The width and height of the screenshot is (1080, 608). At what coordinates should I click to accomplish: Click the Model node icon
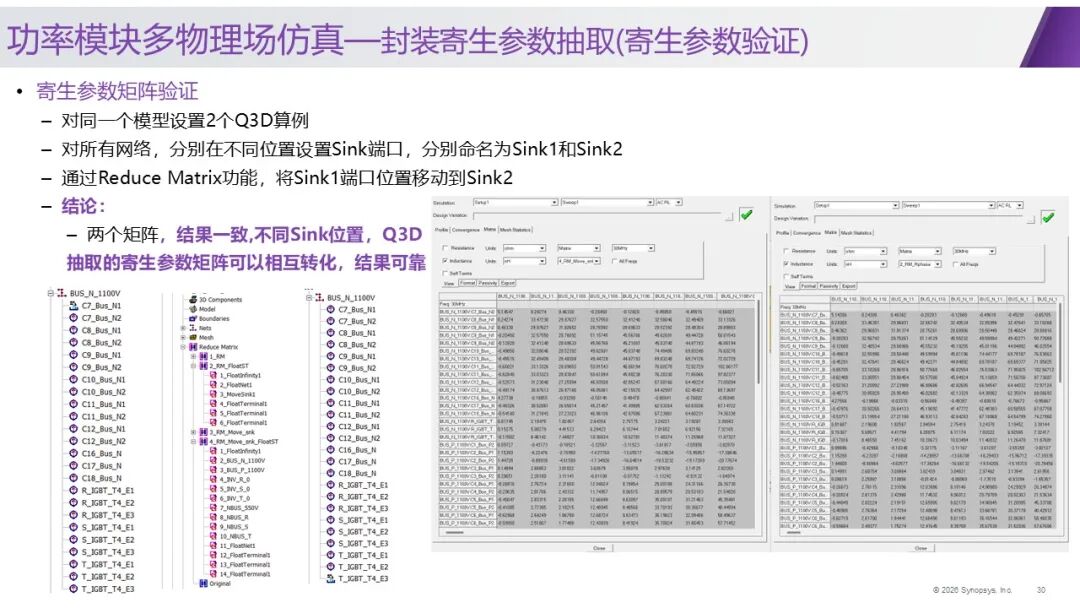click(193, 309)
